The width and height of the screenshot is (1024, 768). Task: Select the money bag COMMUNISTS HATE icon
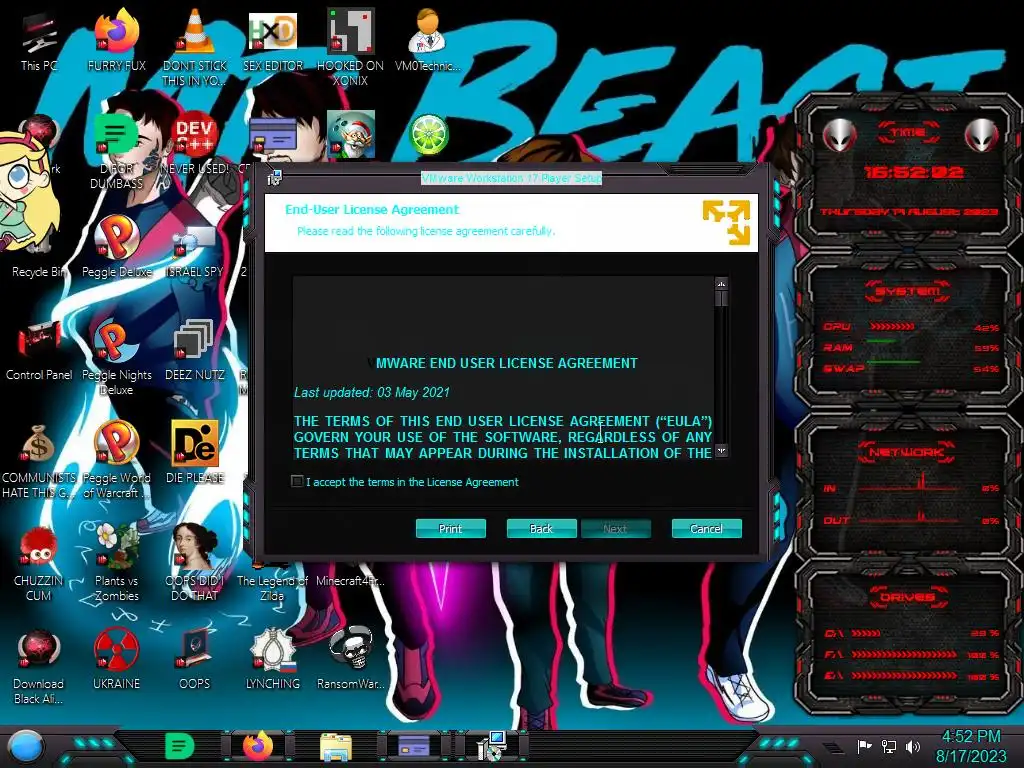coord(39,462)
